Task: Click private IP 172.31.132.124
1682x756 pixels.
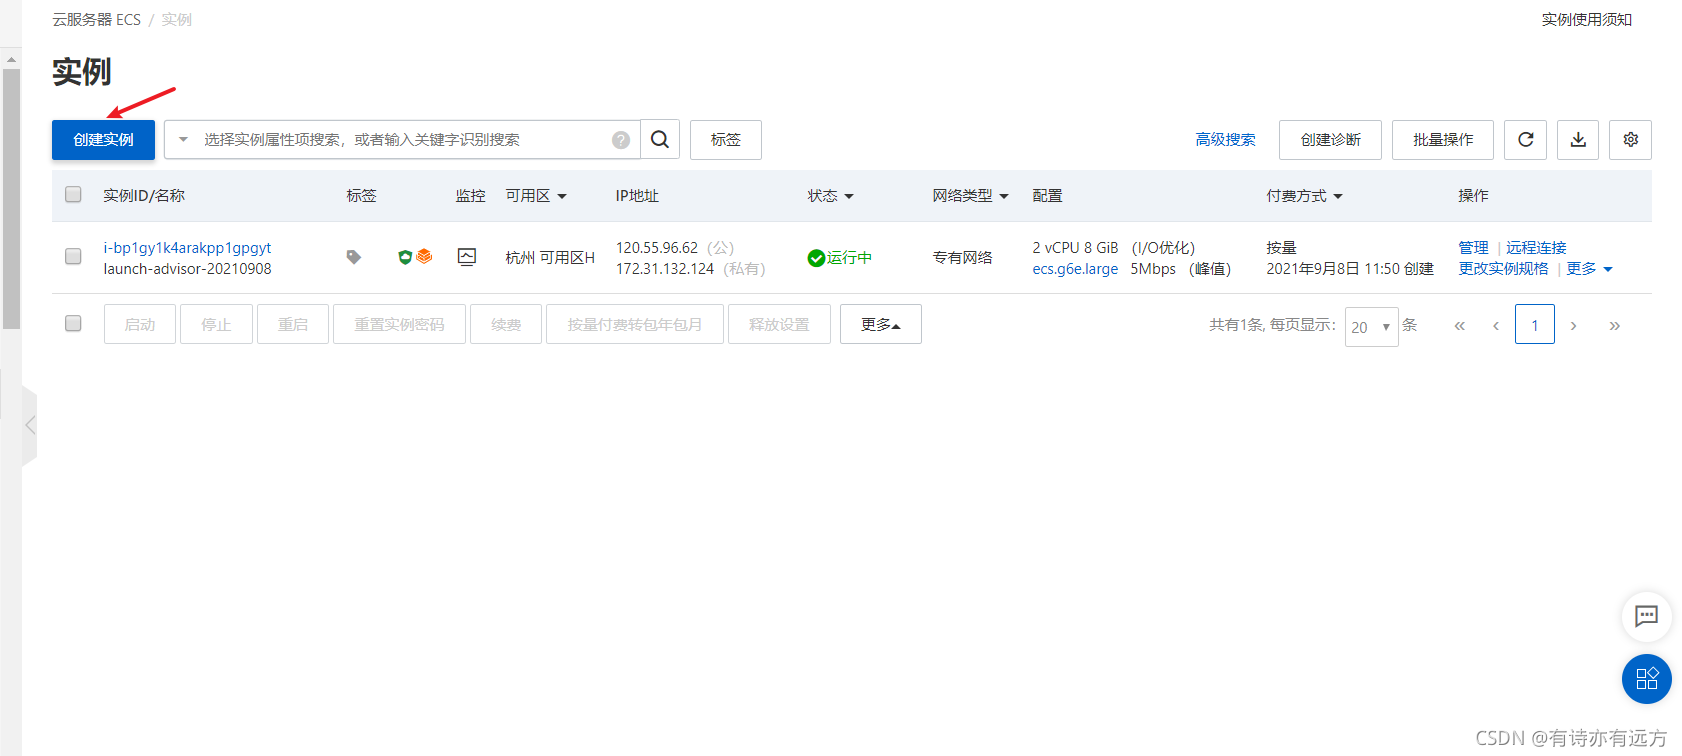Action: click(x=665, y=269)
